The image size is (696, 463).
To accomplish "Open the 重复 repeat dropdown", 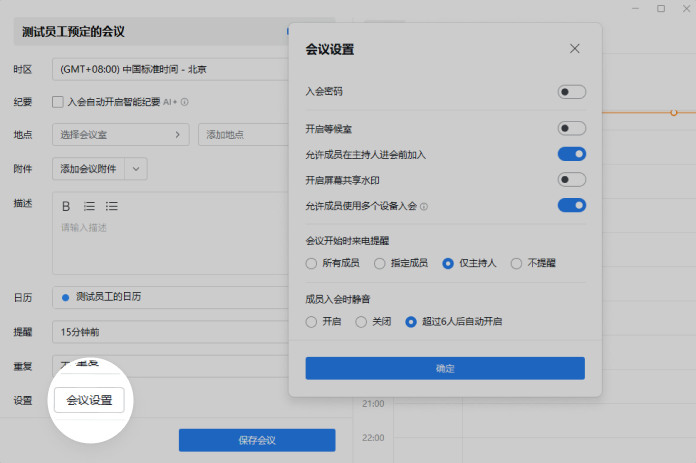I will 171,366.
